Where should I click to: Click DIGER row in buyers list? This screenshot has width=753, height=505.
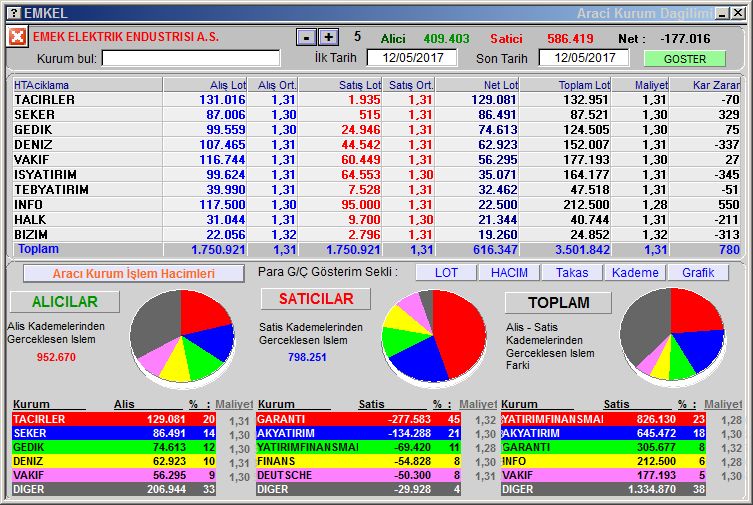click(114, 489)
